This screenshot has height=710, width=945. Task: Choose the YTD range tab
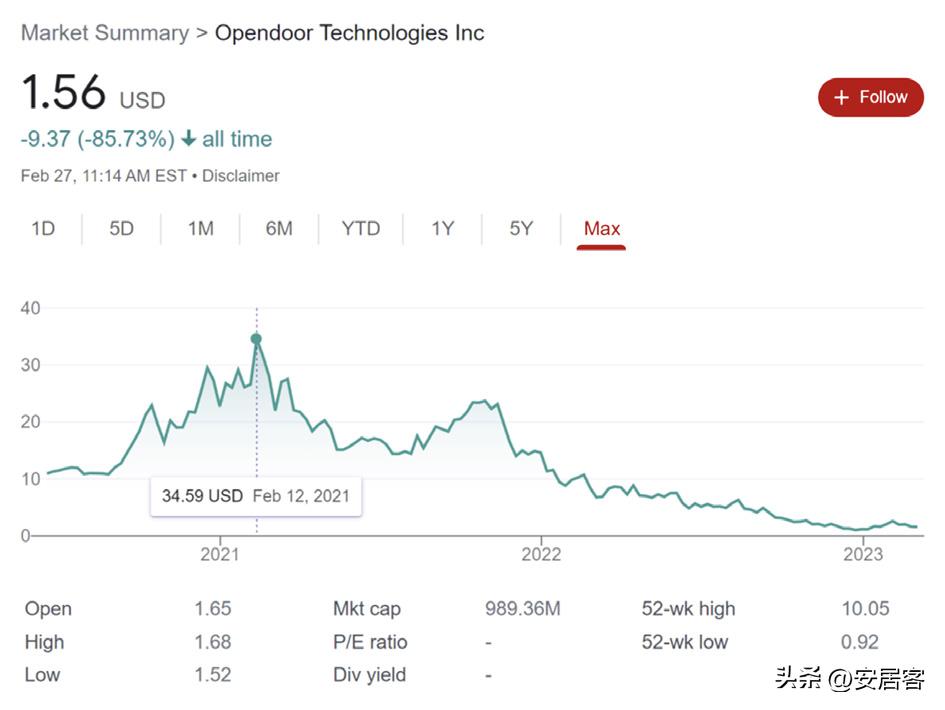pyautogui.click(x=360, y=228)
